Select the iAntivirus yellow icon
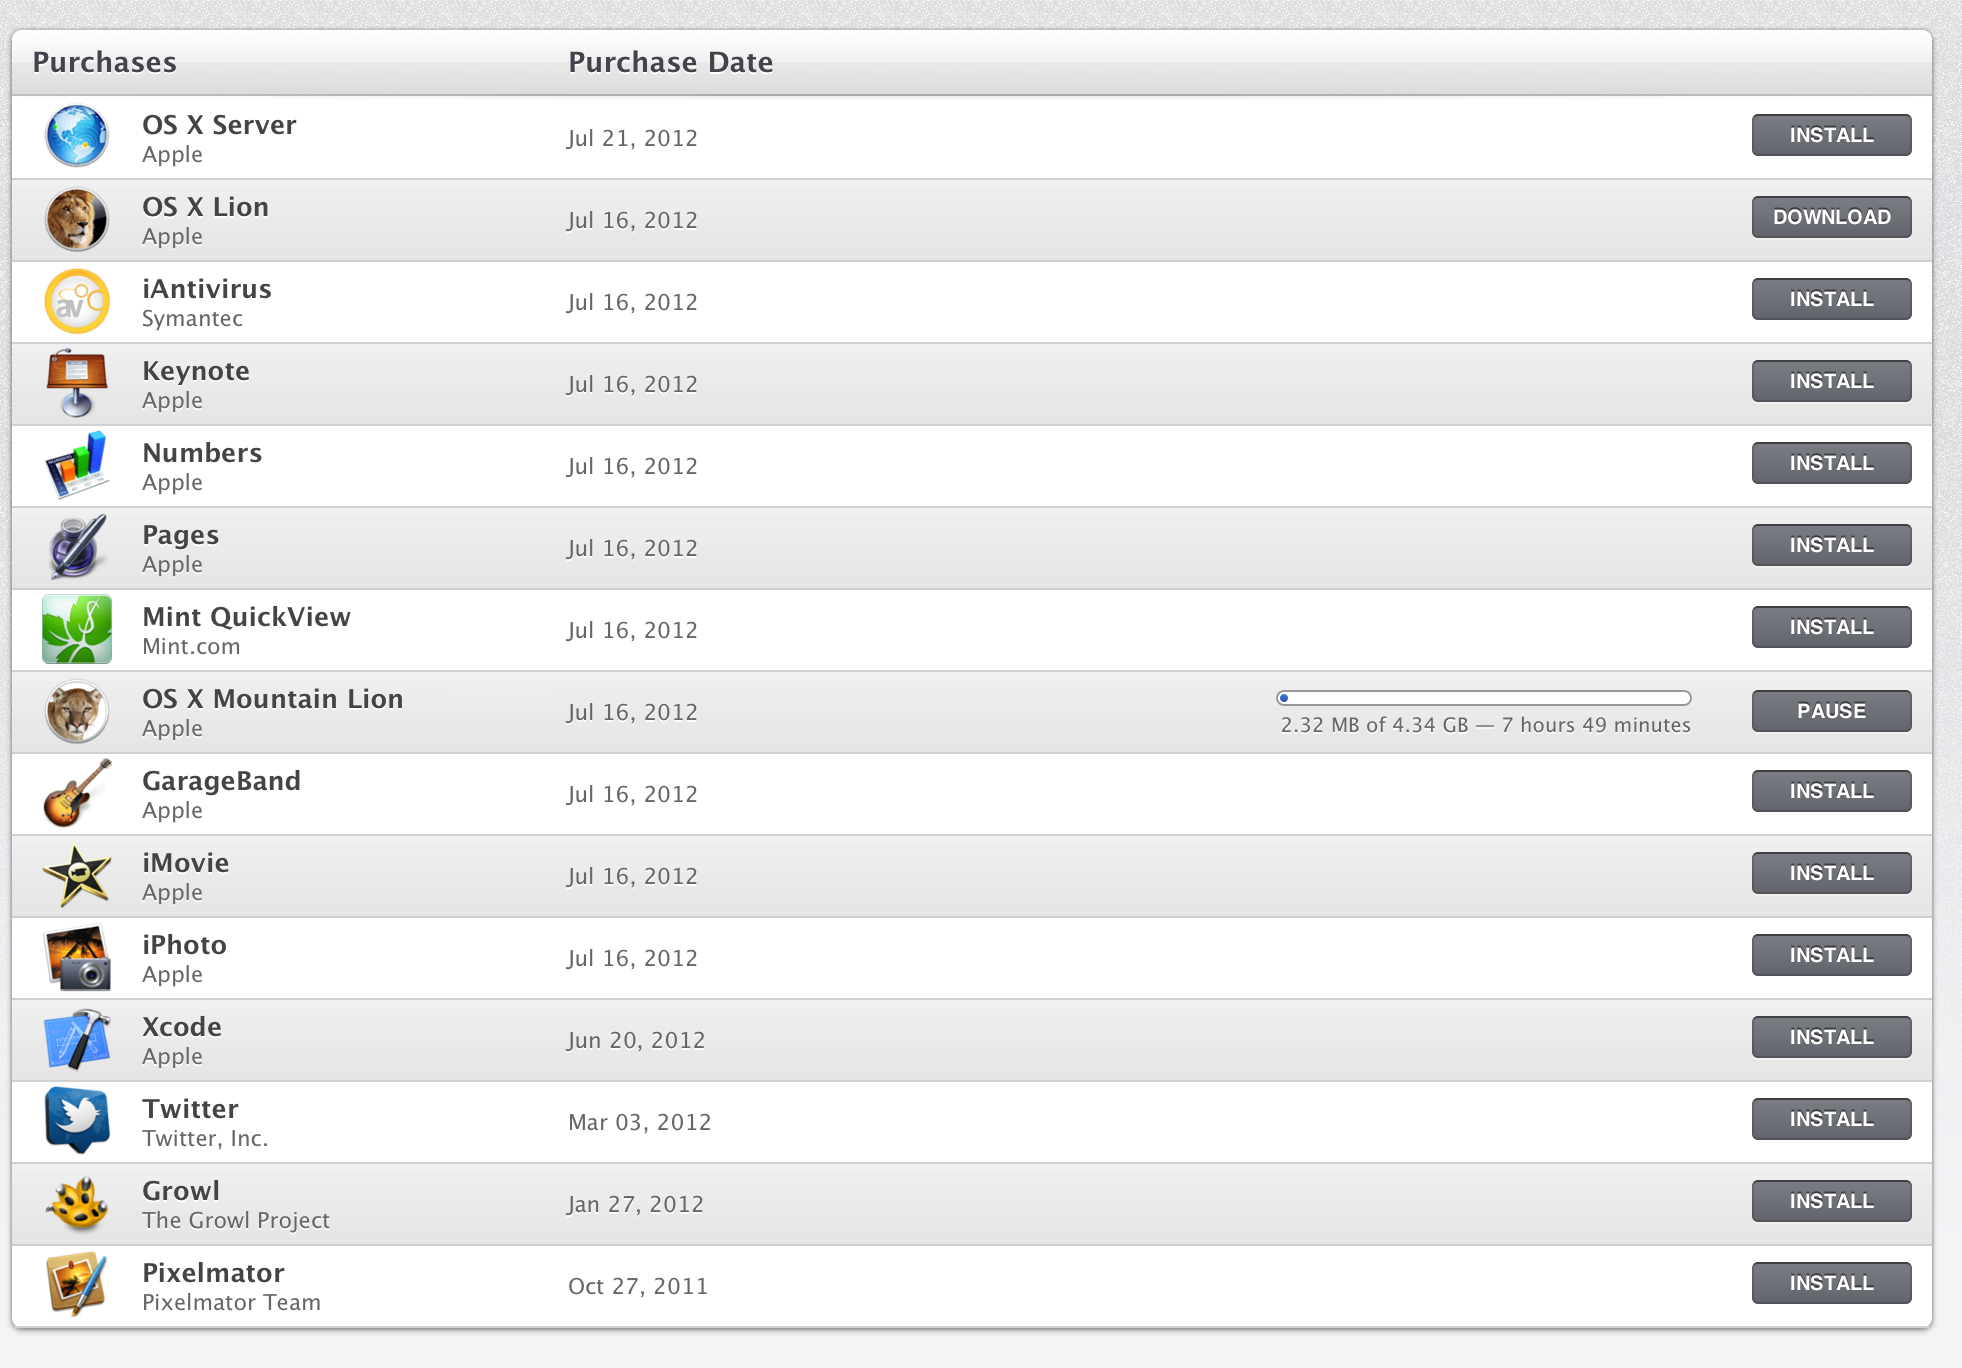This screenshot has height=1368, width=1962. coord(77,301)
